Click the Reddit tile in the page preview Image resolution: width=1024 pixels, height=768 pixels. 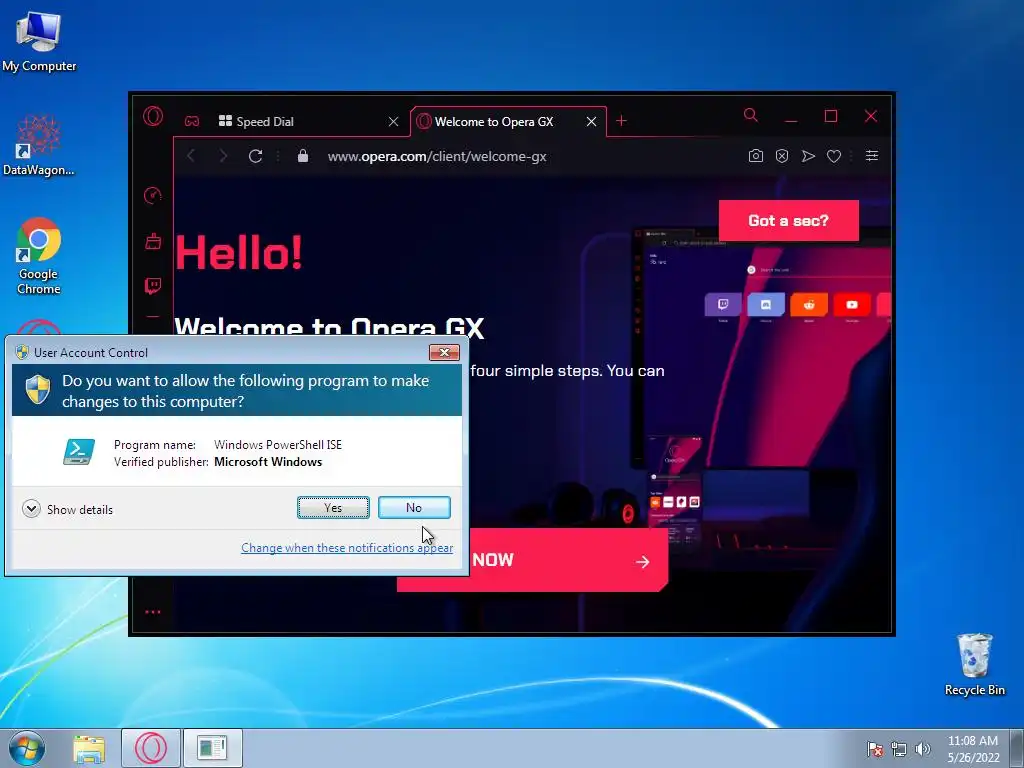click(809, 304)
